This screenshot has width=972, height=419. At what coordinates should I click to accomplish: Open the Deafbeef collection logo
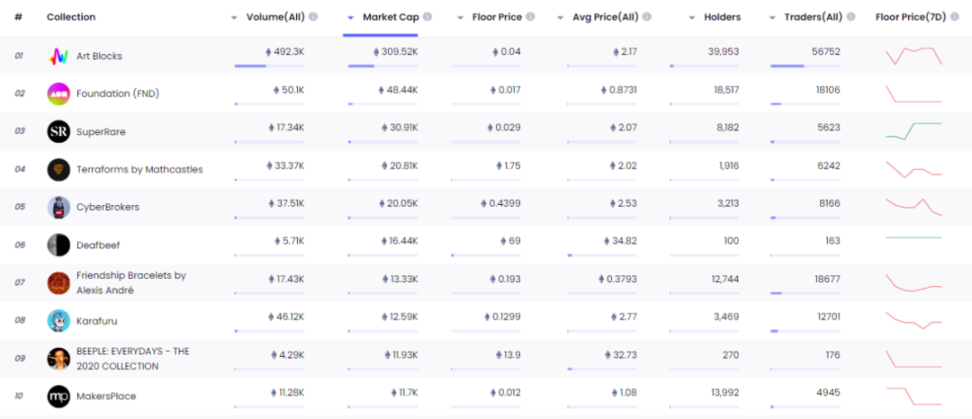tap(58, 245)
